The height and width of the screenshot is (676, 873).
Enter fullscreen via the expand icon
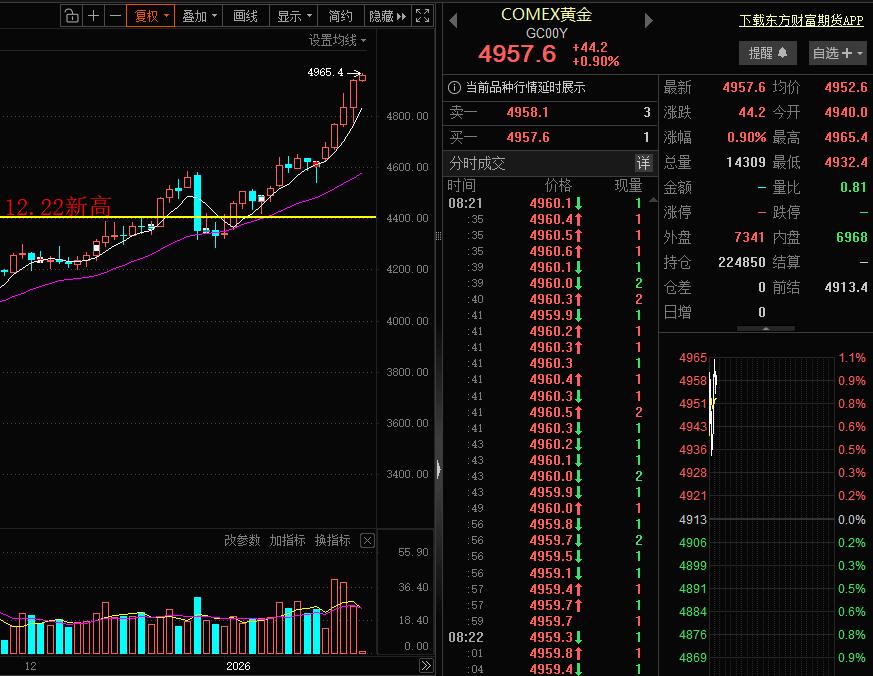pyautogui.click(x=422, y=16)
